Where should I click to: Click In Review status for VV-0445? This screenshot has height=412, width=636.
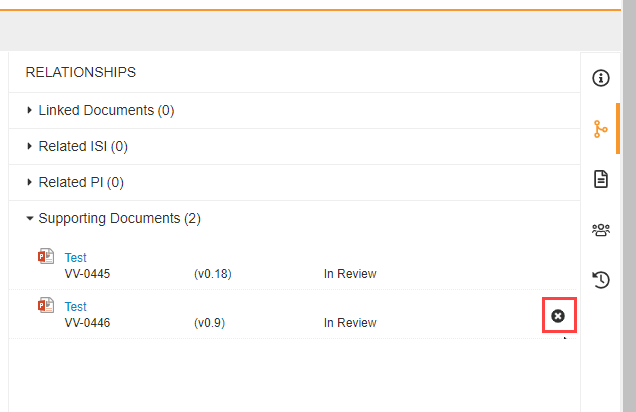click(350, 274)
